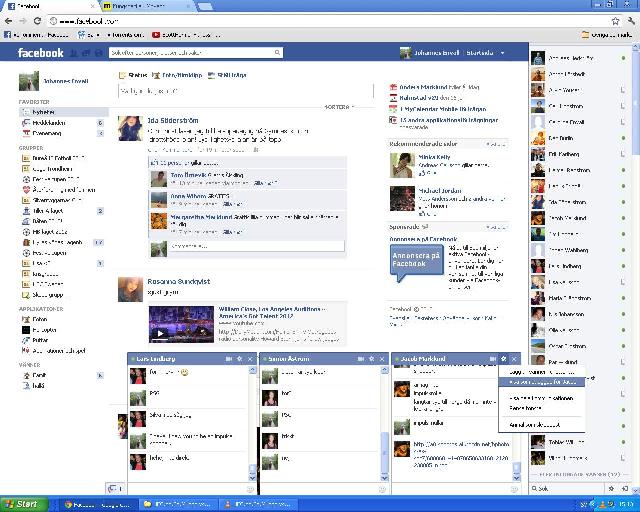Select the highlighted item in chat options menu

click(x=542, y=382)
